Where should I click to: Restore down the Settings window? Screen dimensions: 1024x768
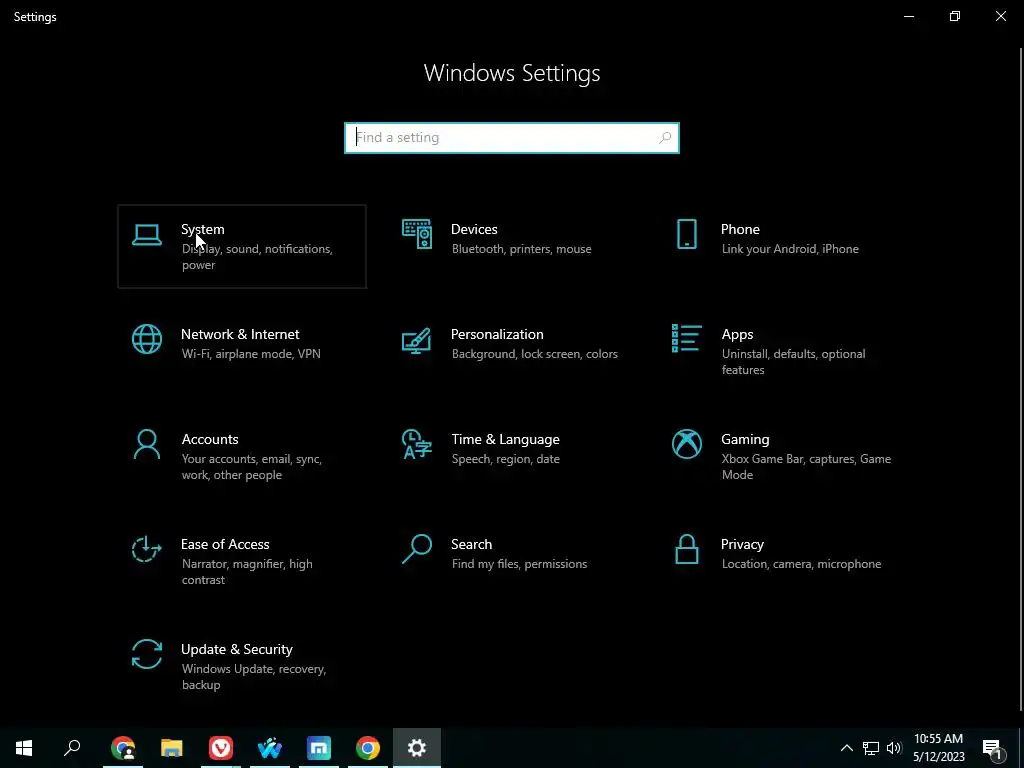[x=955, y=16]
